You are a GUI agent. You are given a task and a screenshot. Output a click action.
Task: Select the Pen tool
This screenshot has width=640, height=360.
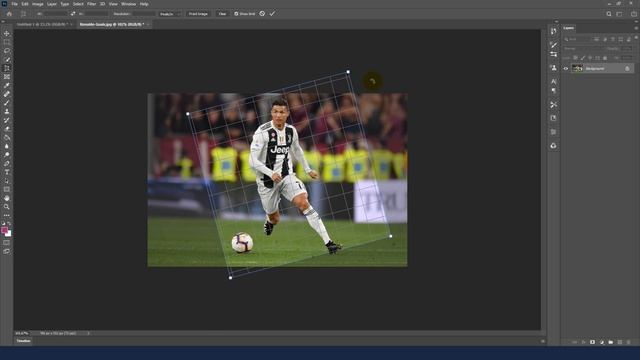point(7,163)
